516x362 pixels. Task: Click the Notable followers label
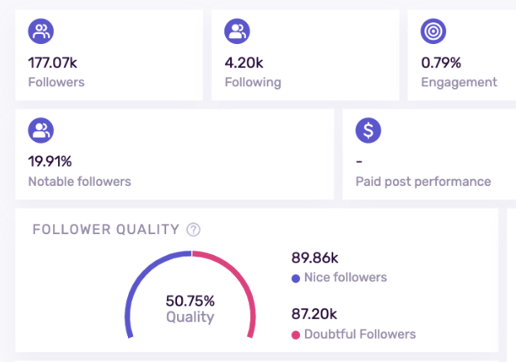pyautogui.click(x=80, y=182)
